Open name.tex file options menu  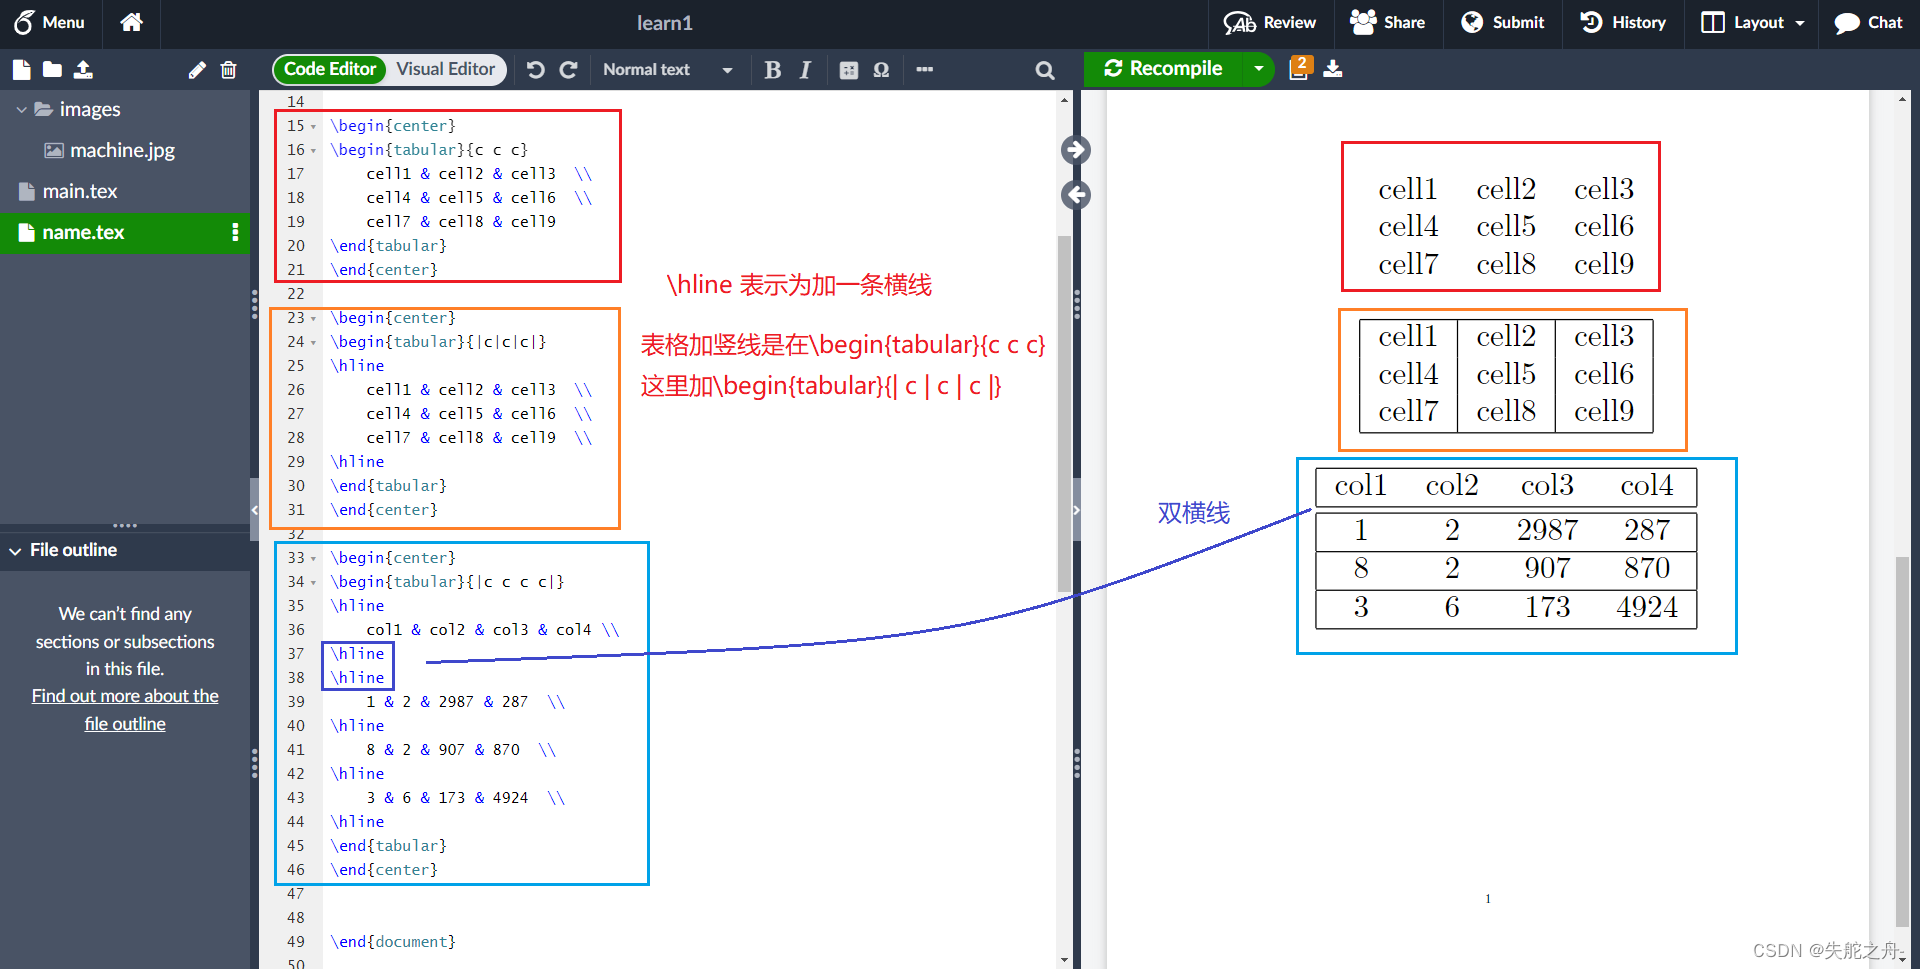tap(235, 232)
